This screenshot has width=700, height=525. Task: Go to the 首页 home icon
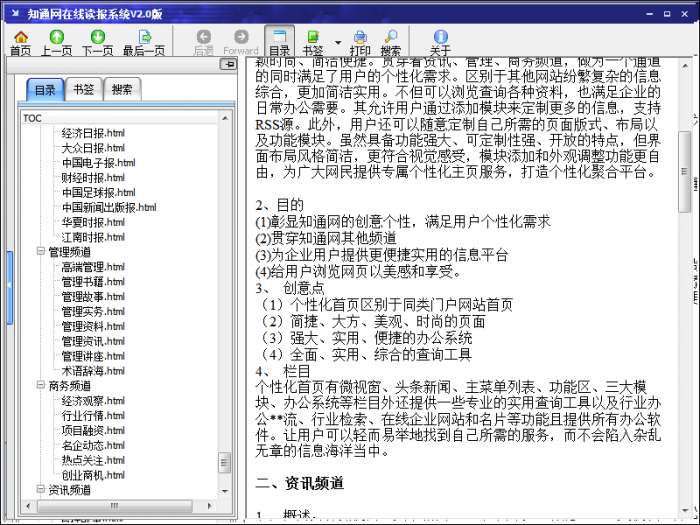[x=21, y=37]
